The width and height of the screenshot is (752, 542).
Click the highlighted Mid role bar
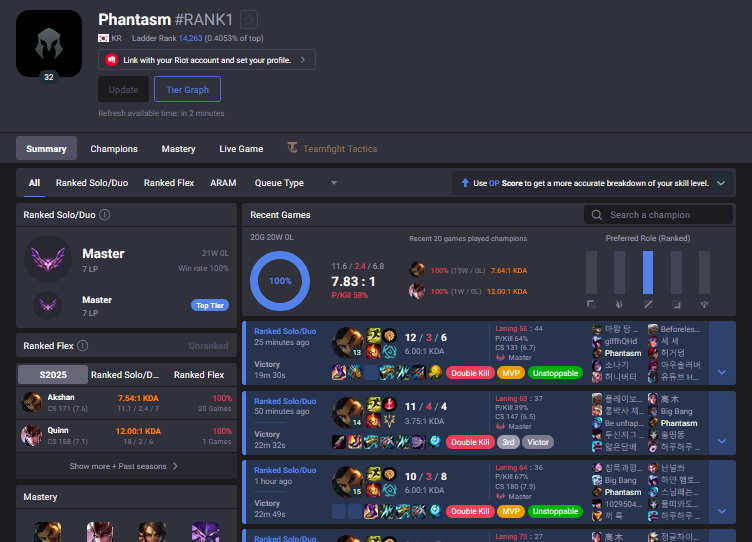tap(648, 272)
